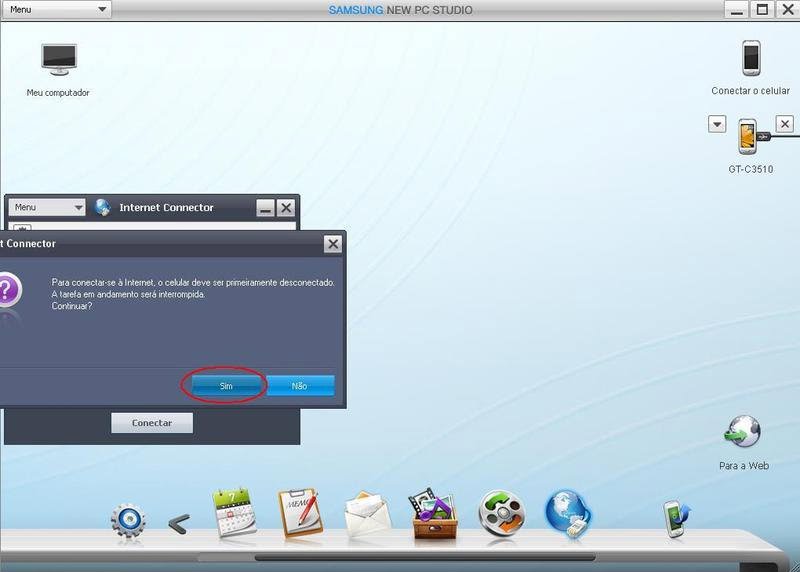Click the 'GT-C3510' device label
This screenshot has height=572, width=800.
pos(751,169)
